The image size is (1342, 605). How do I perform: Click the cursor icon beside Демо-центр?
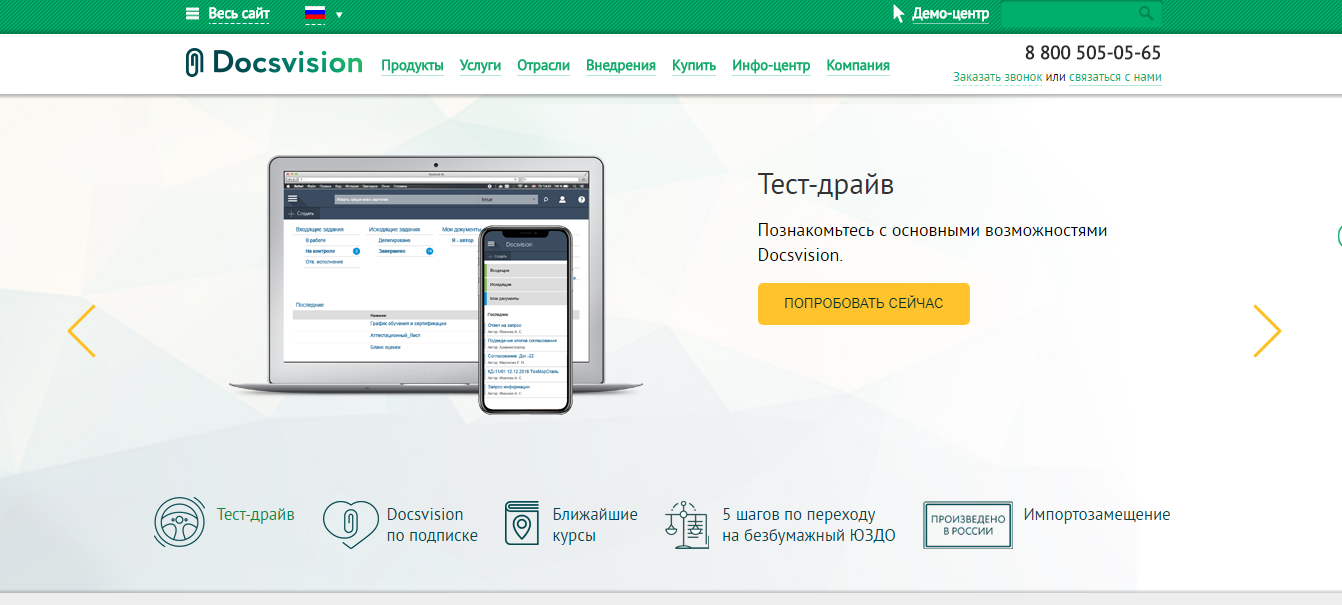[x=898, y=13]
